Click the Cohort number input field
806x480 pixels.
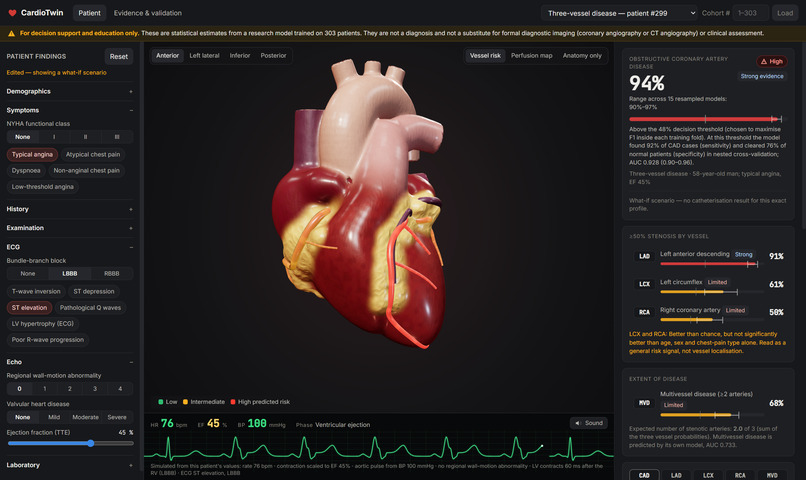750,13
